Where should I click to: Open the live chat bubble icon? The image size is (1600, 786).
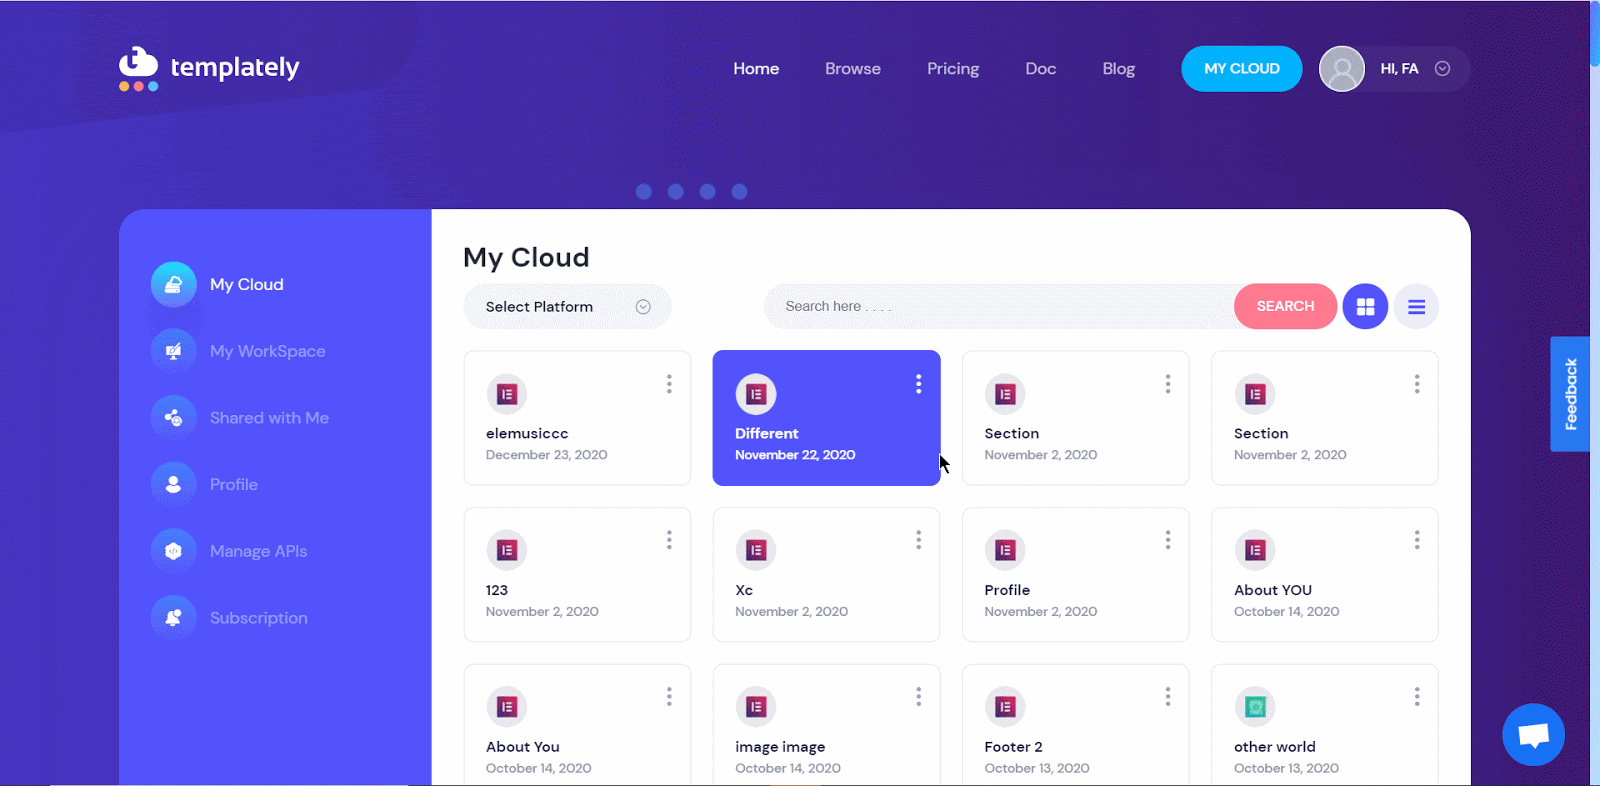tap(1533, 735)
